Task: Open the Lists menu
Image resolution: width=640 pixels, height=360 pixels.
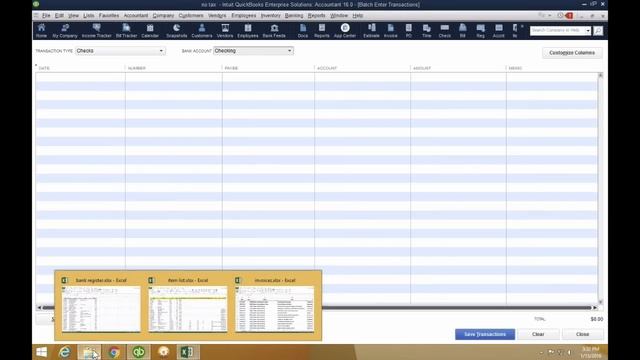Action: (x=89, y=16)
